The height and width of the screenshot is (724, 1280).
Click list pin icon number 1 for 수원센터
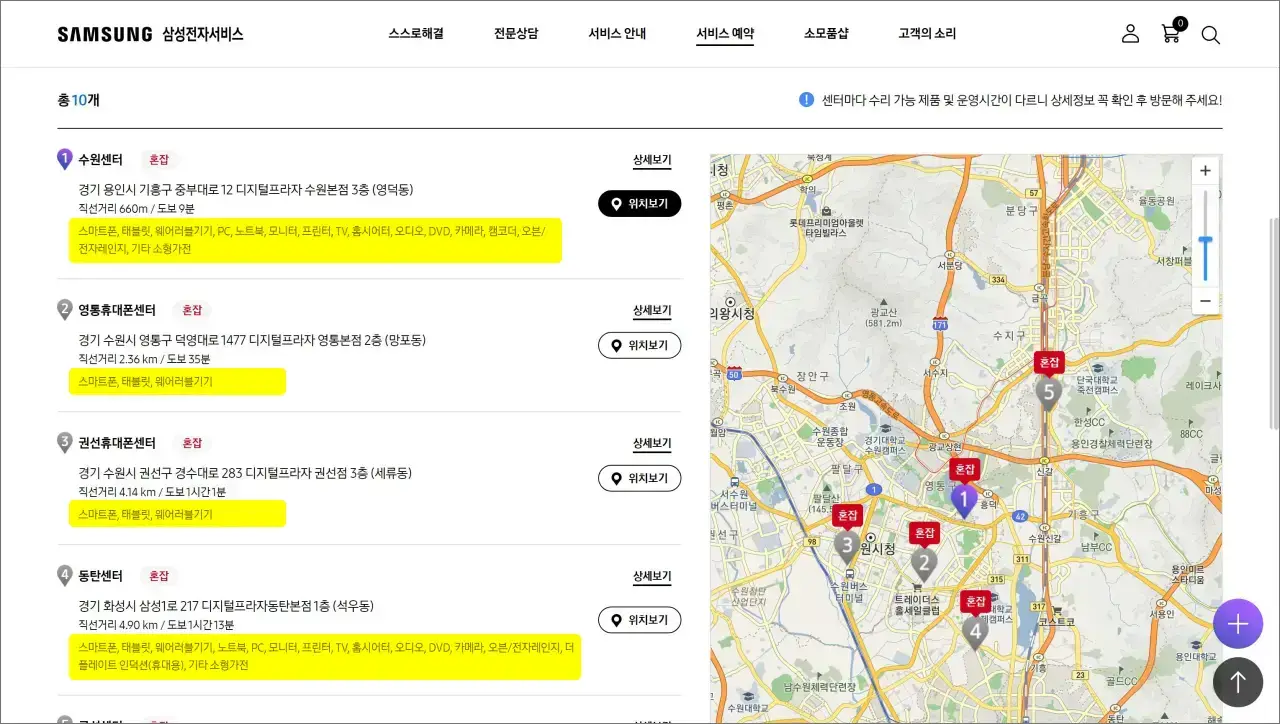pyautogui.click(x=65, y=160)
